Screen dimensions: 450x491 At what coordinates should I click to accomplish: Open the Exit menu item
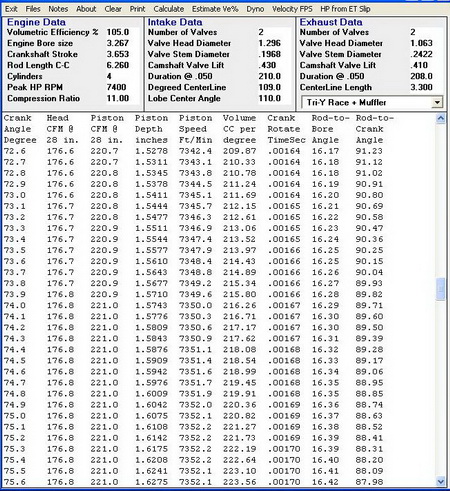(11, 9)
